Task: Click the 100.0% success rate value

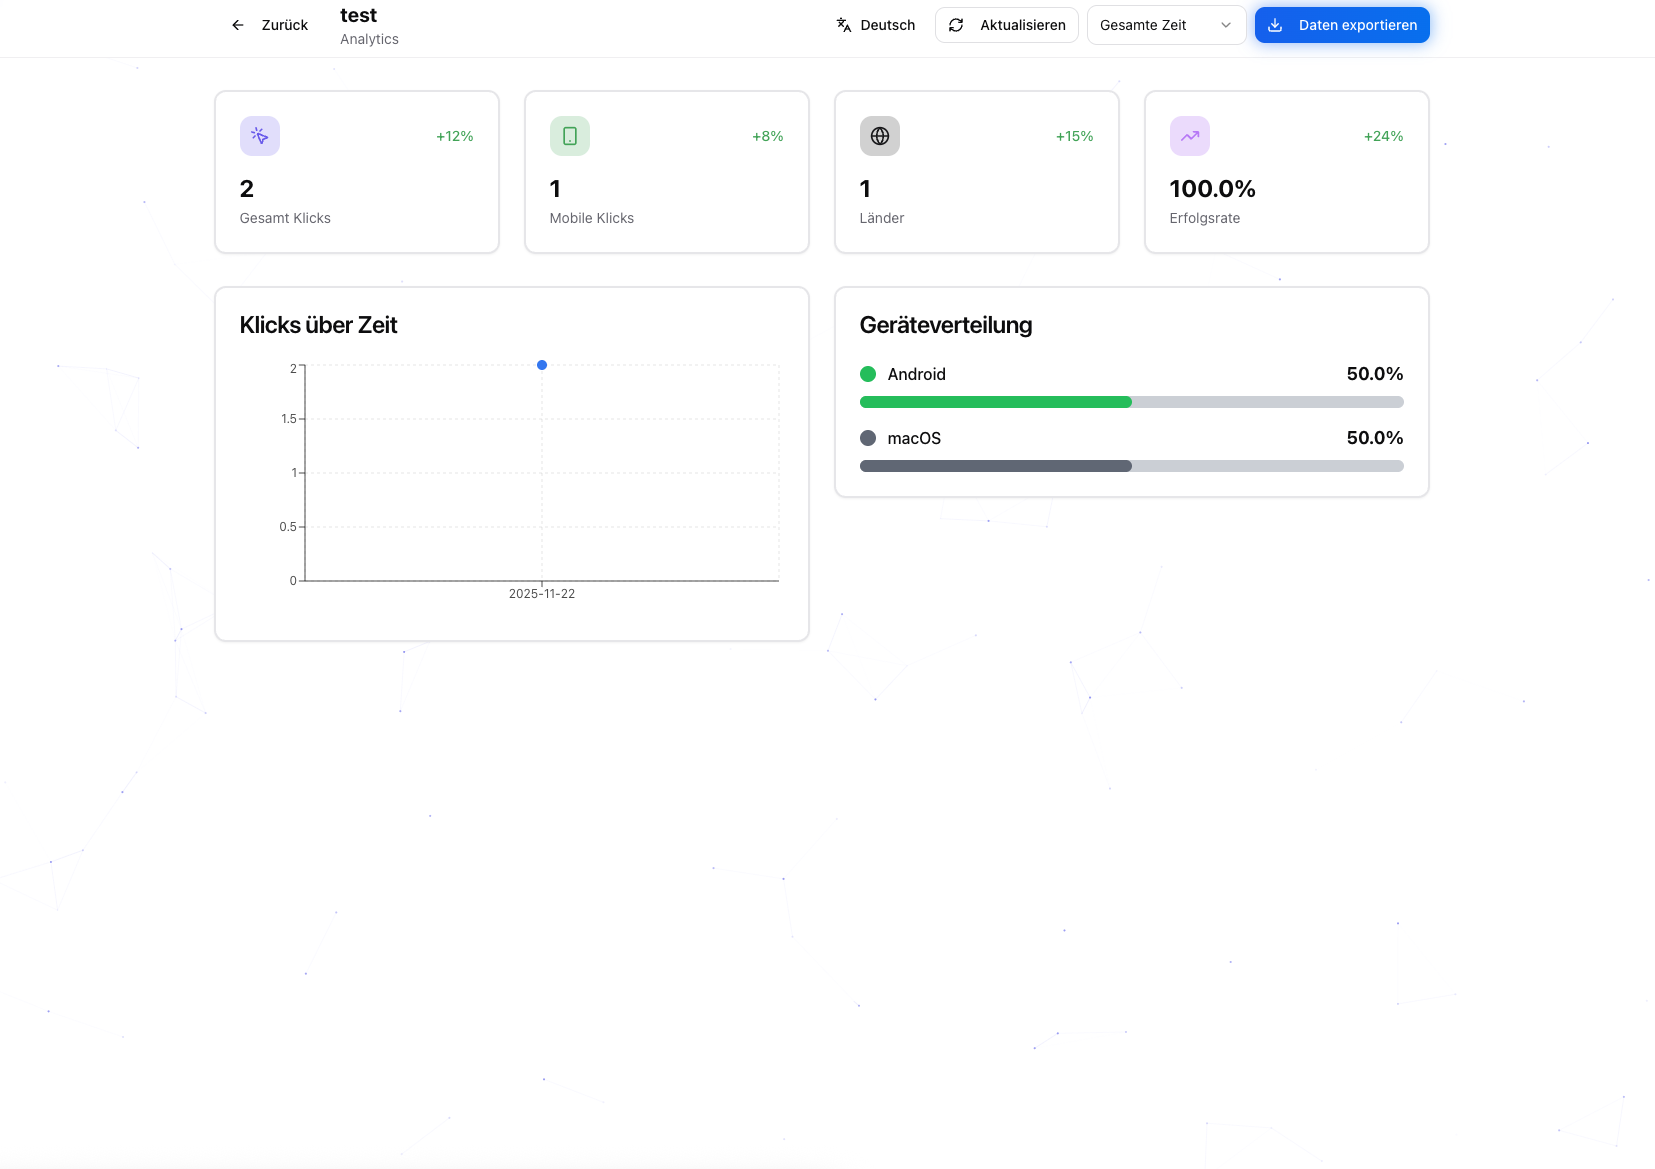Action: (x=1212, y=189)
